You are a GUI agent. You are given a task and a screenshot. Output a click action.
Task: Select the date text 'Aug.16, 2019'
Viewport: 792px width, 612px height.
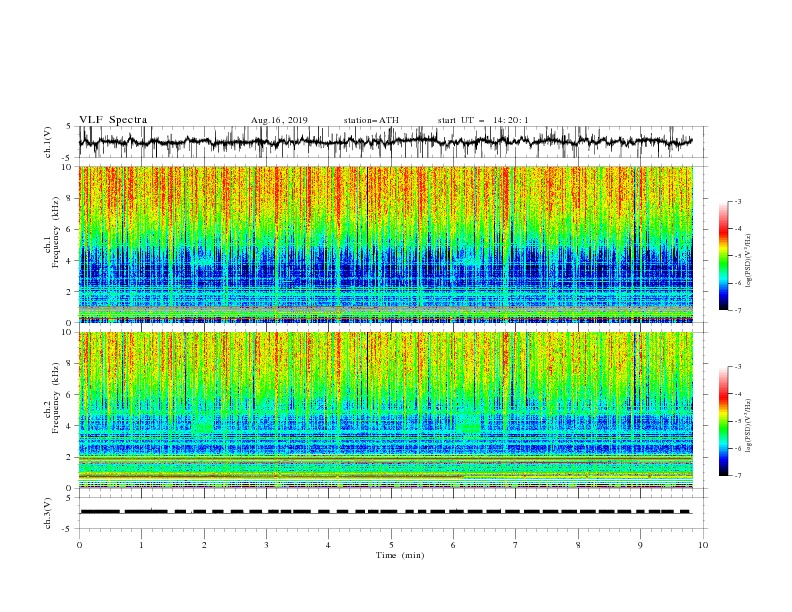pyautogui.click(x=279, y=120)
